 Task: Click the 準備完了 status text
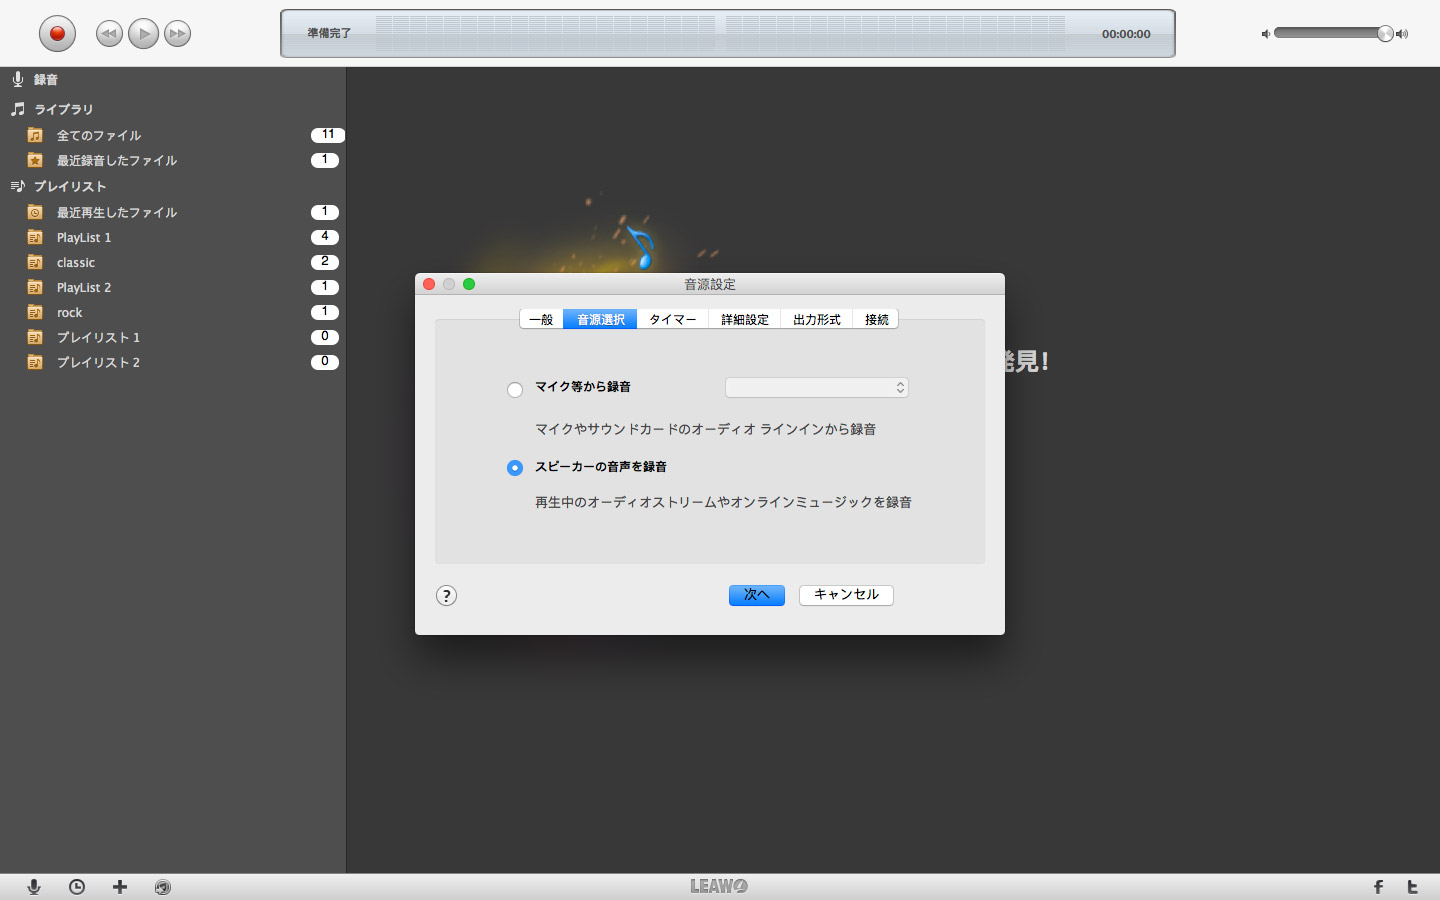pos(329,34)
